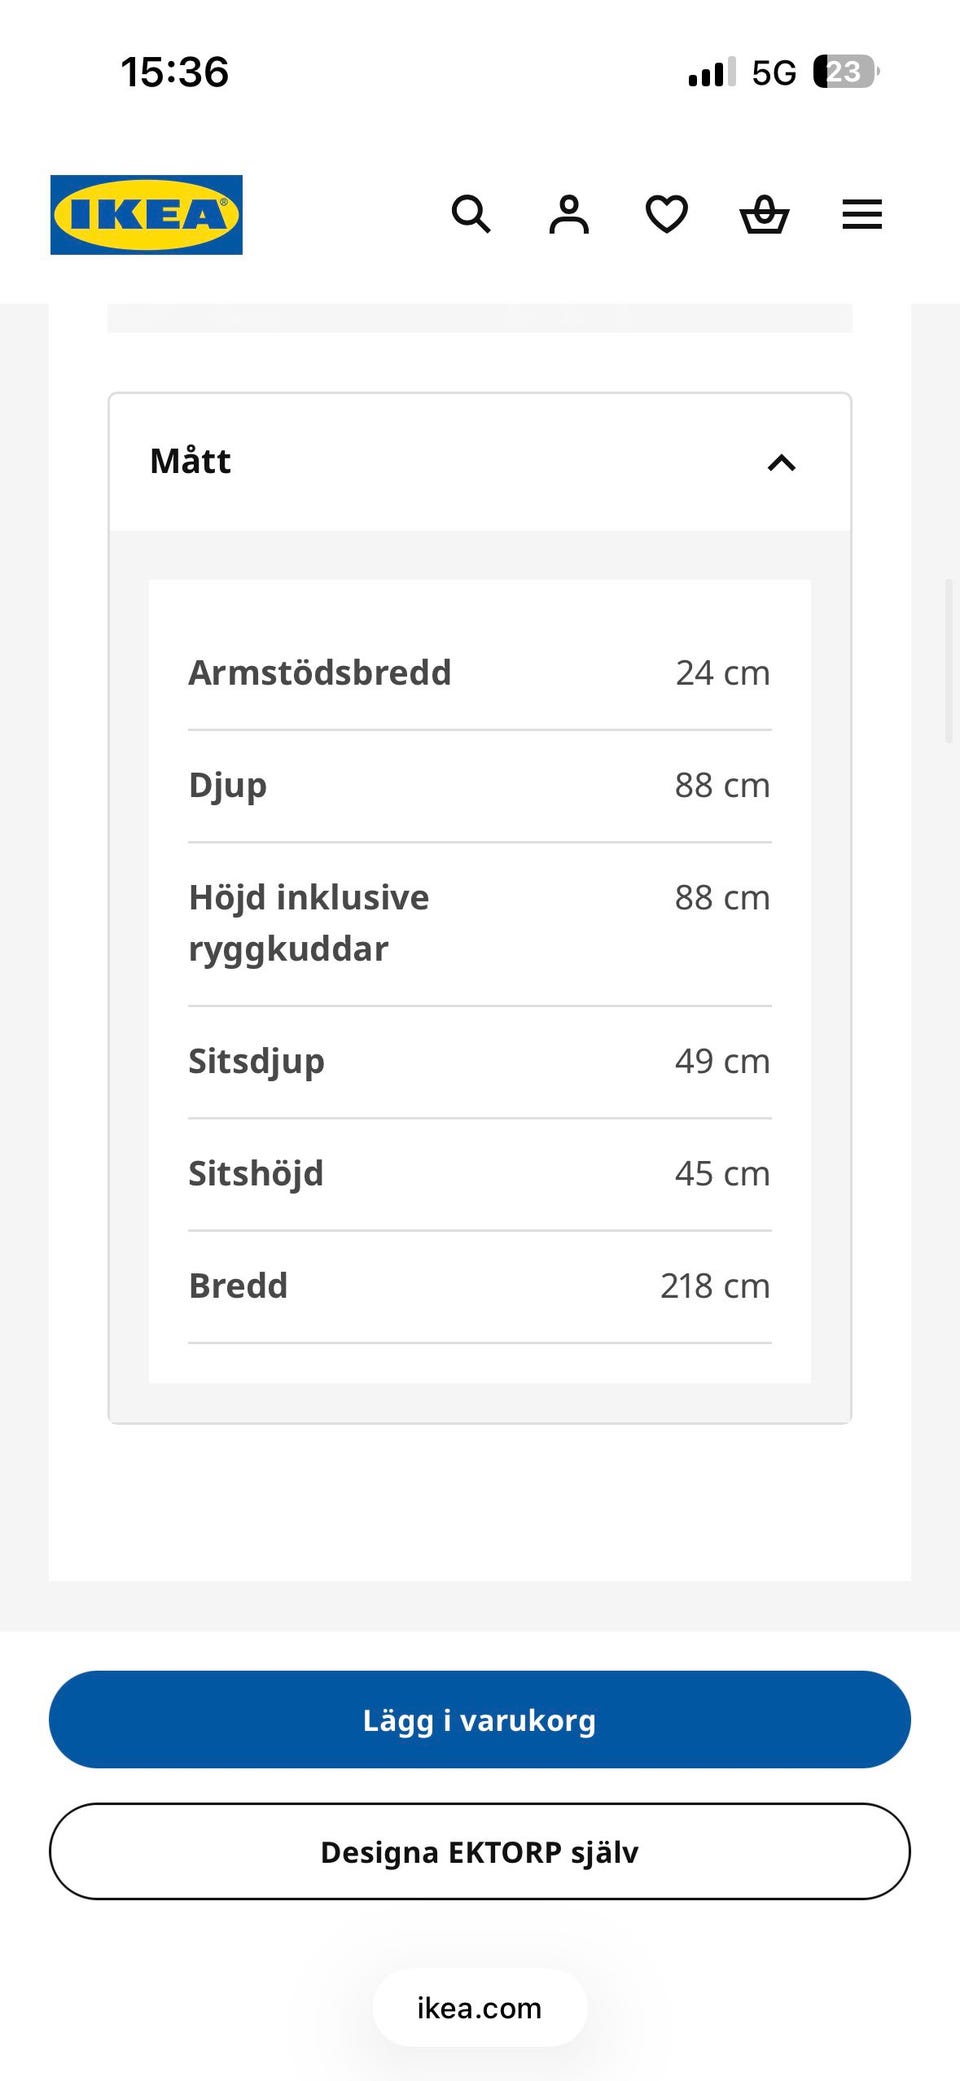Collapse the Mått section chevron
This screenshot has height=2081, width=960.
click(782, 463)
